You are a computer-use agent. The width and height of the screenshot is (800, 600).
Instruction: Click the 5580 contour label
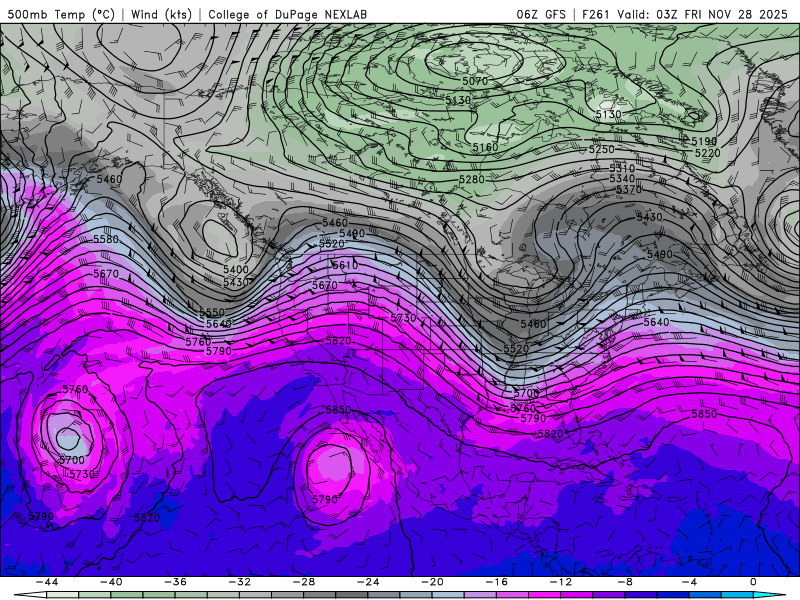(106, 239)
